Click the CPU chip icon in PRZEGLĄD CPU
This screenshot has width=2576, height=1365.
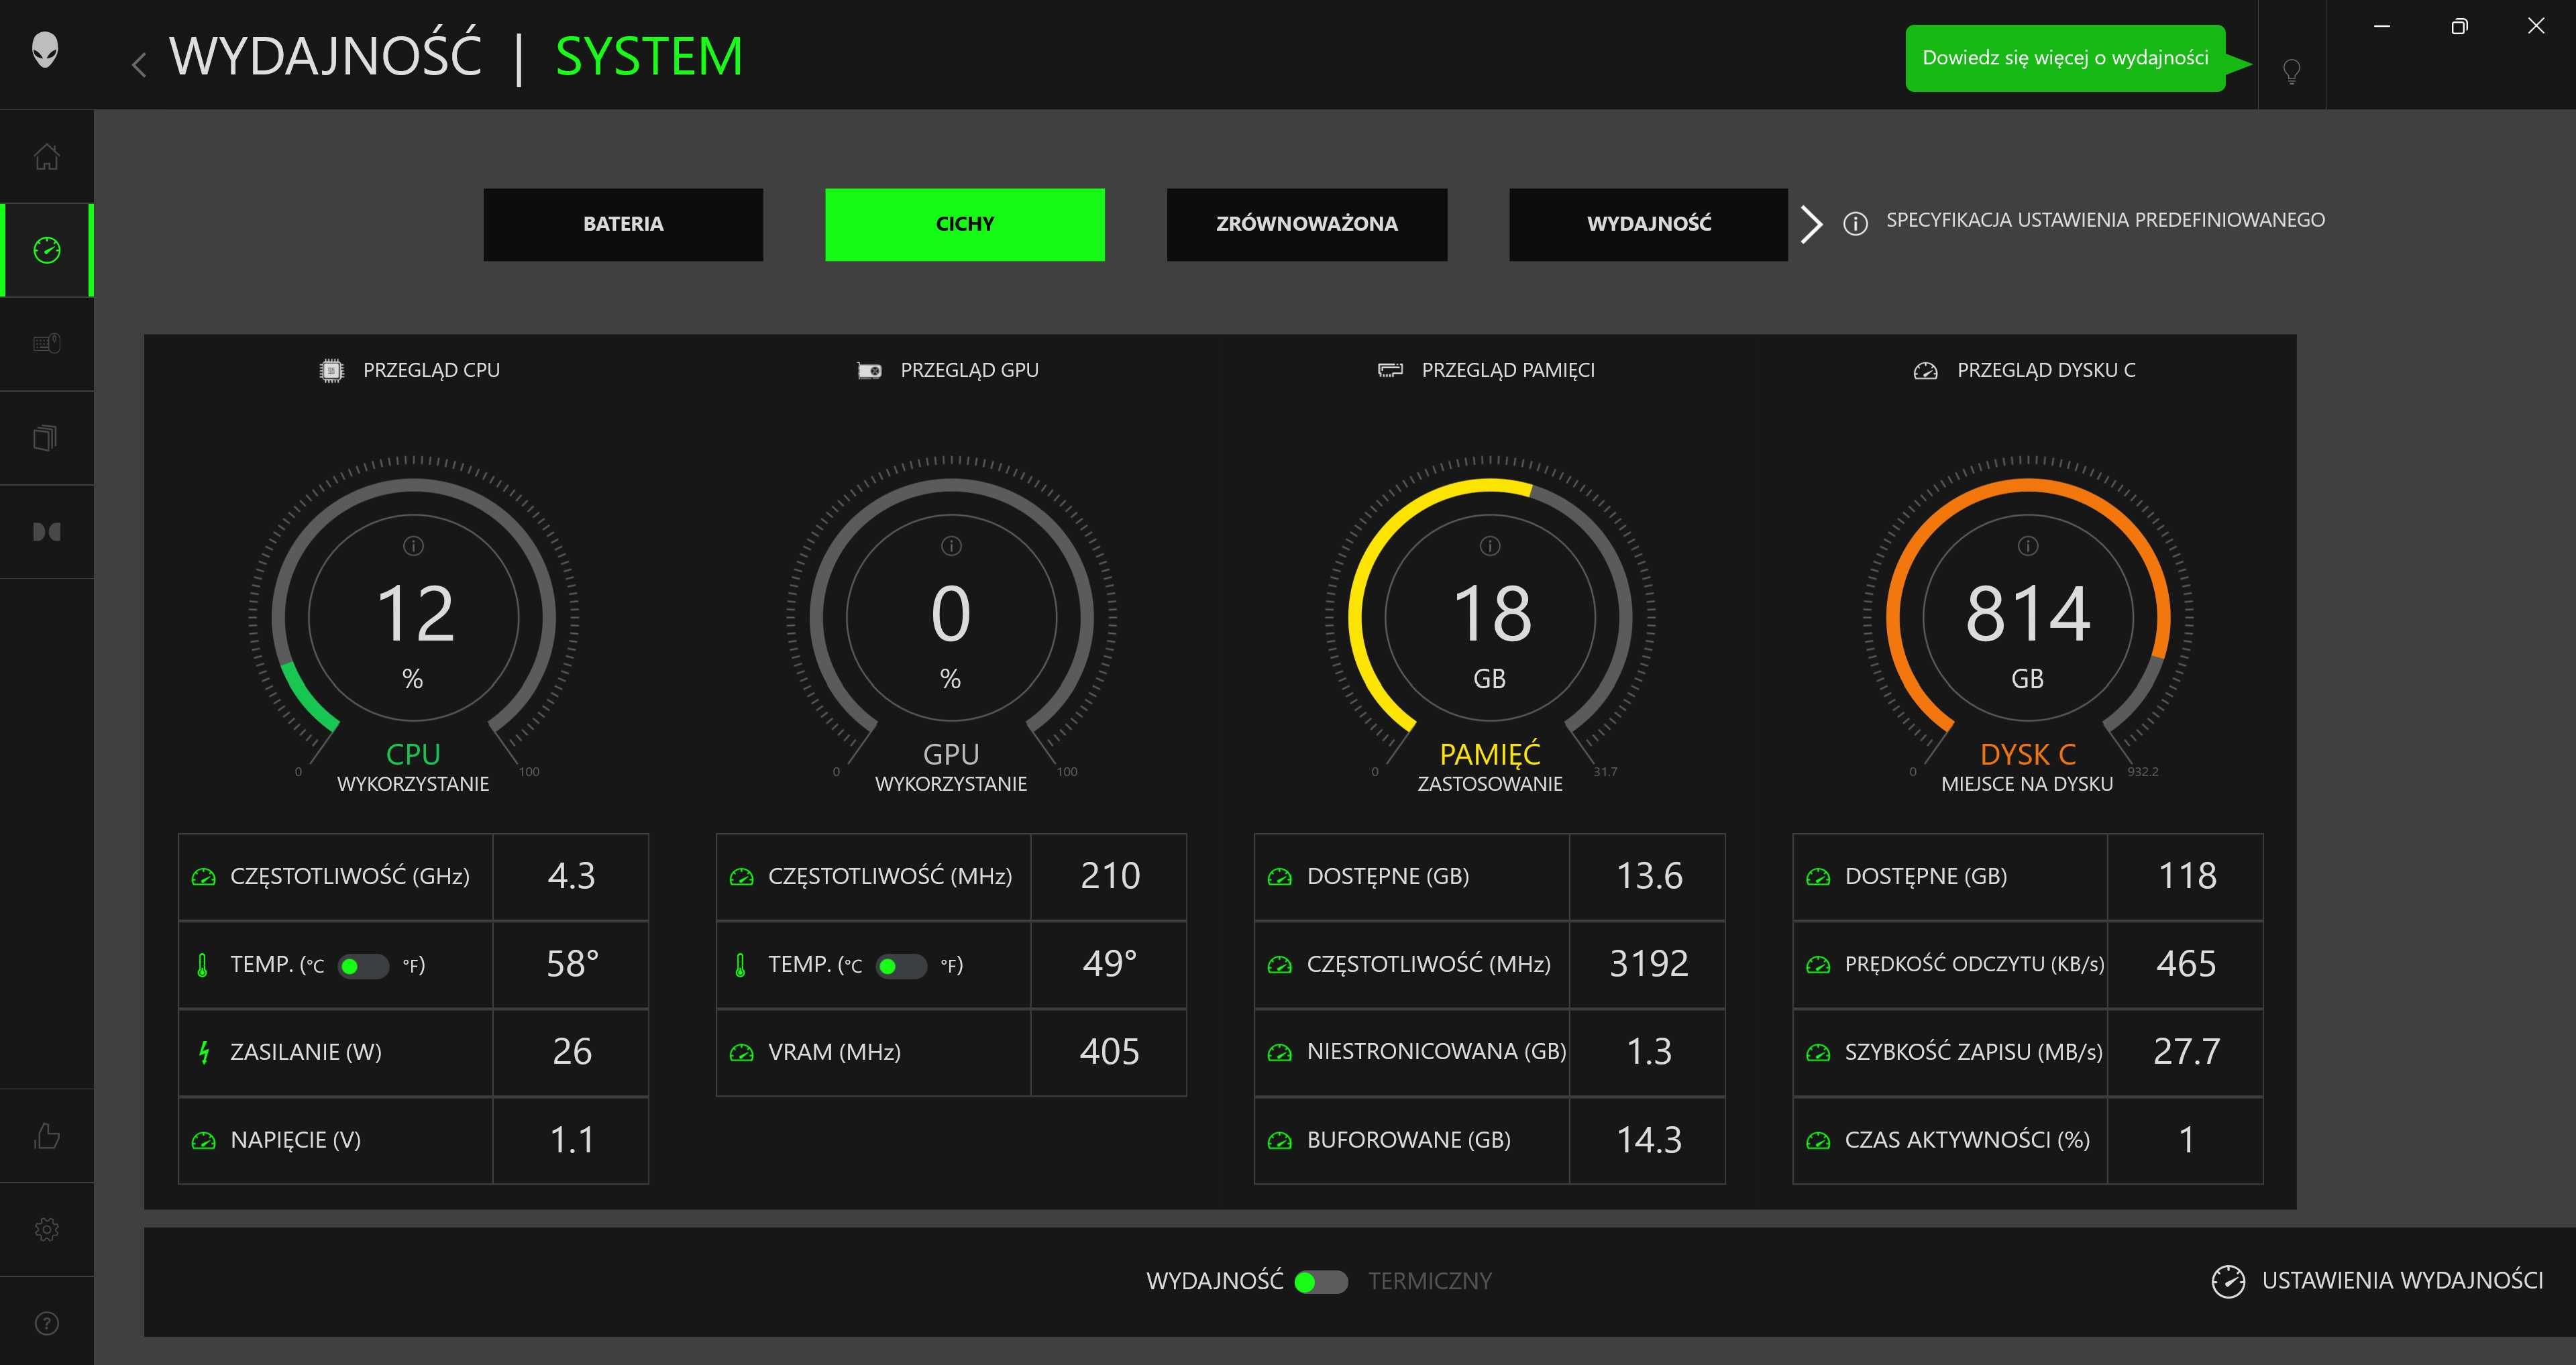331,370
